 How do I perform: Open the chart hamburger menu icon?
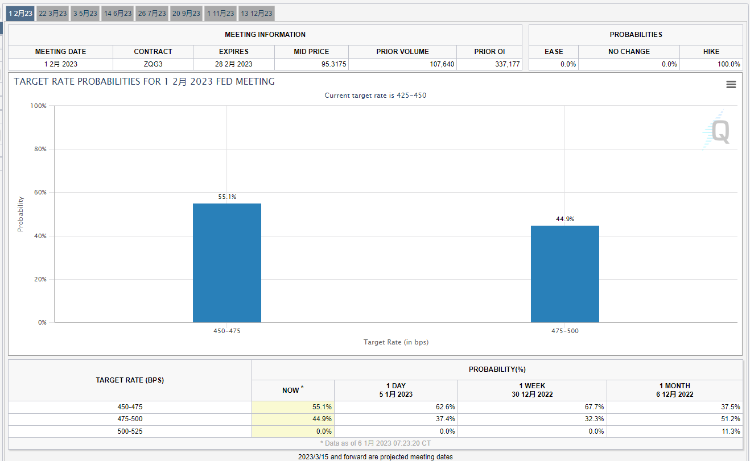(x=731, y=85)
